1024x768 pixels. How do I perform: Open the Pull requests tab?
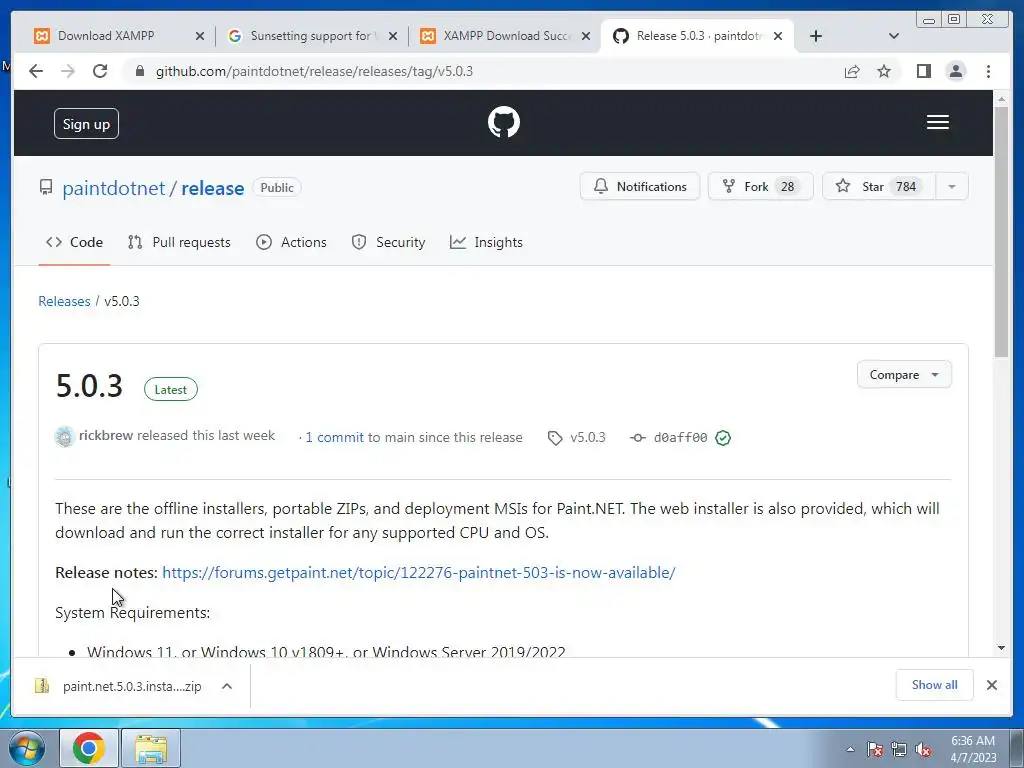coord(179,242)
